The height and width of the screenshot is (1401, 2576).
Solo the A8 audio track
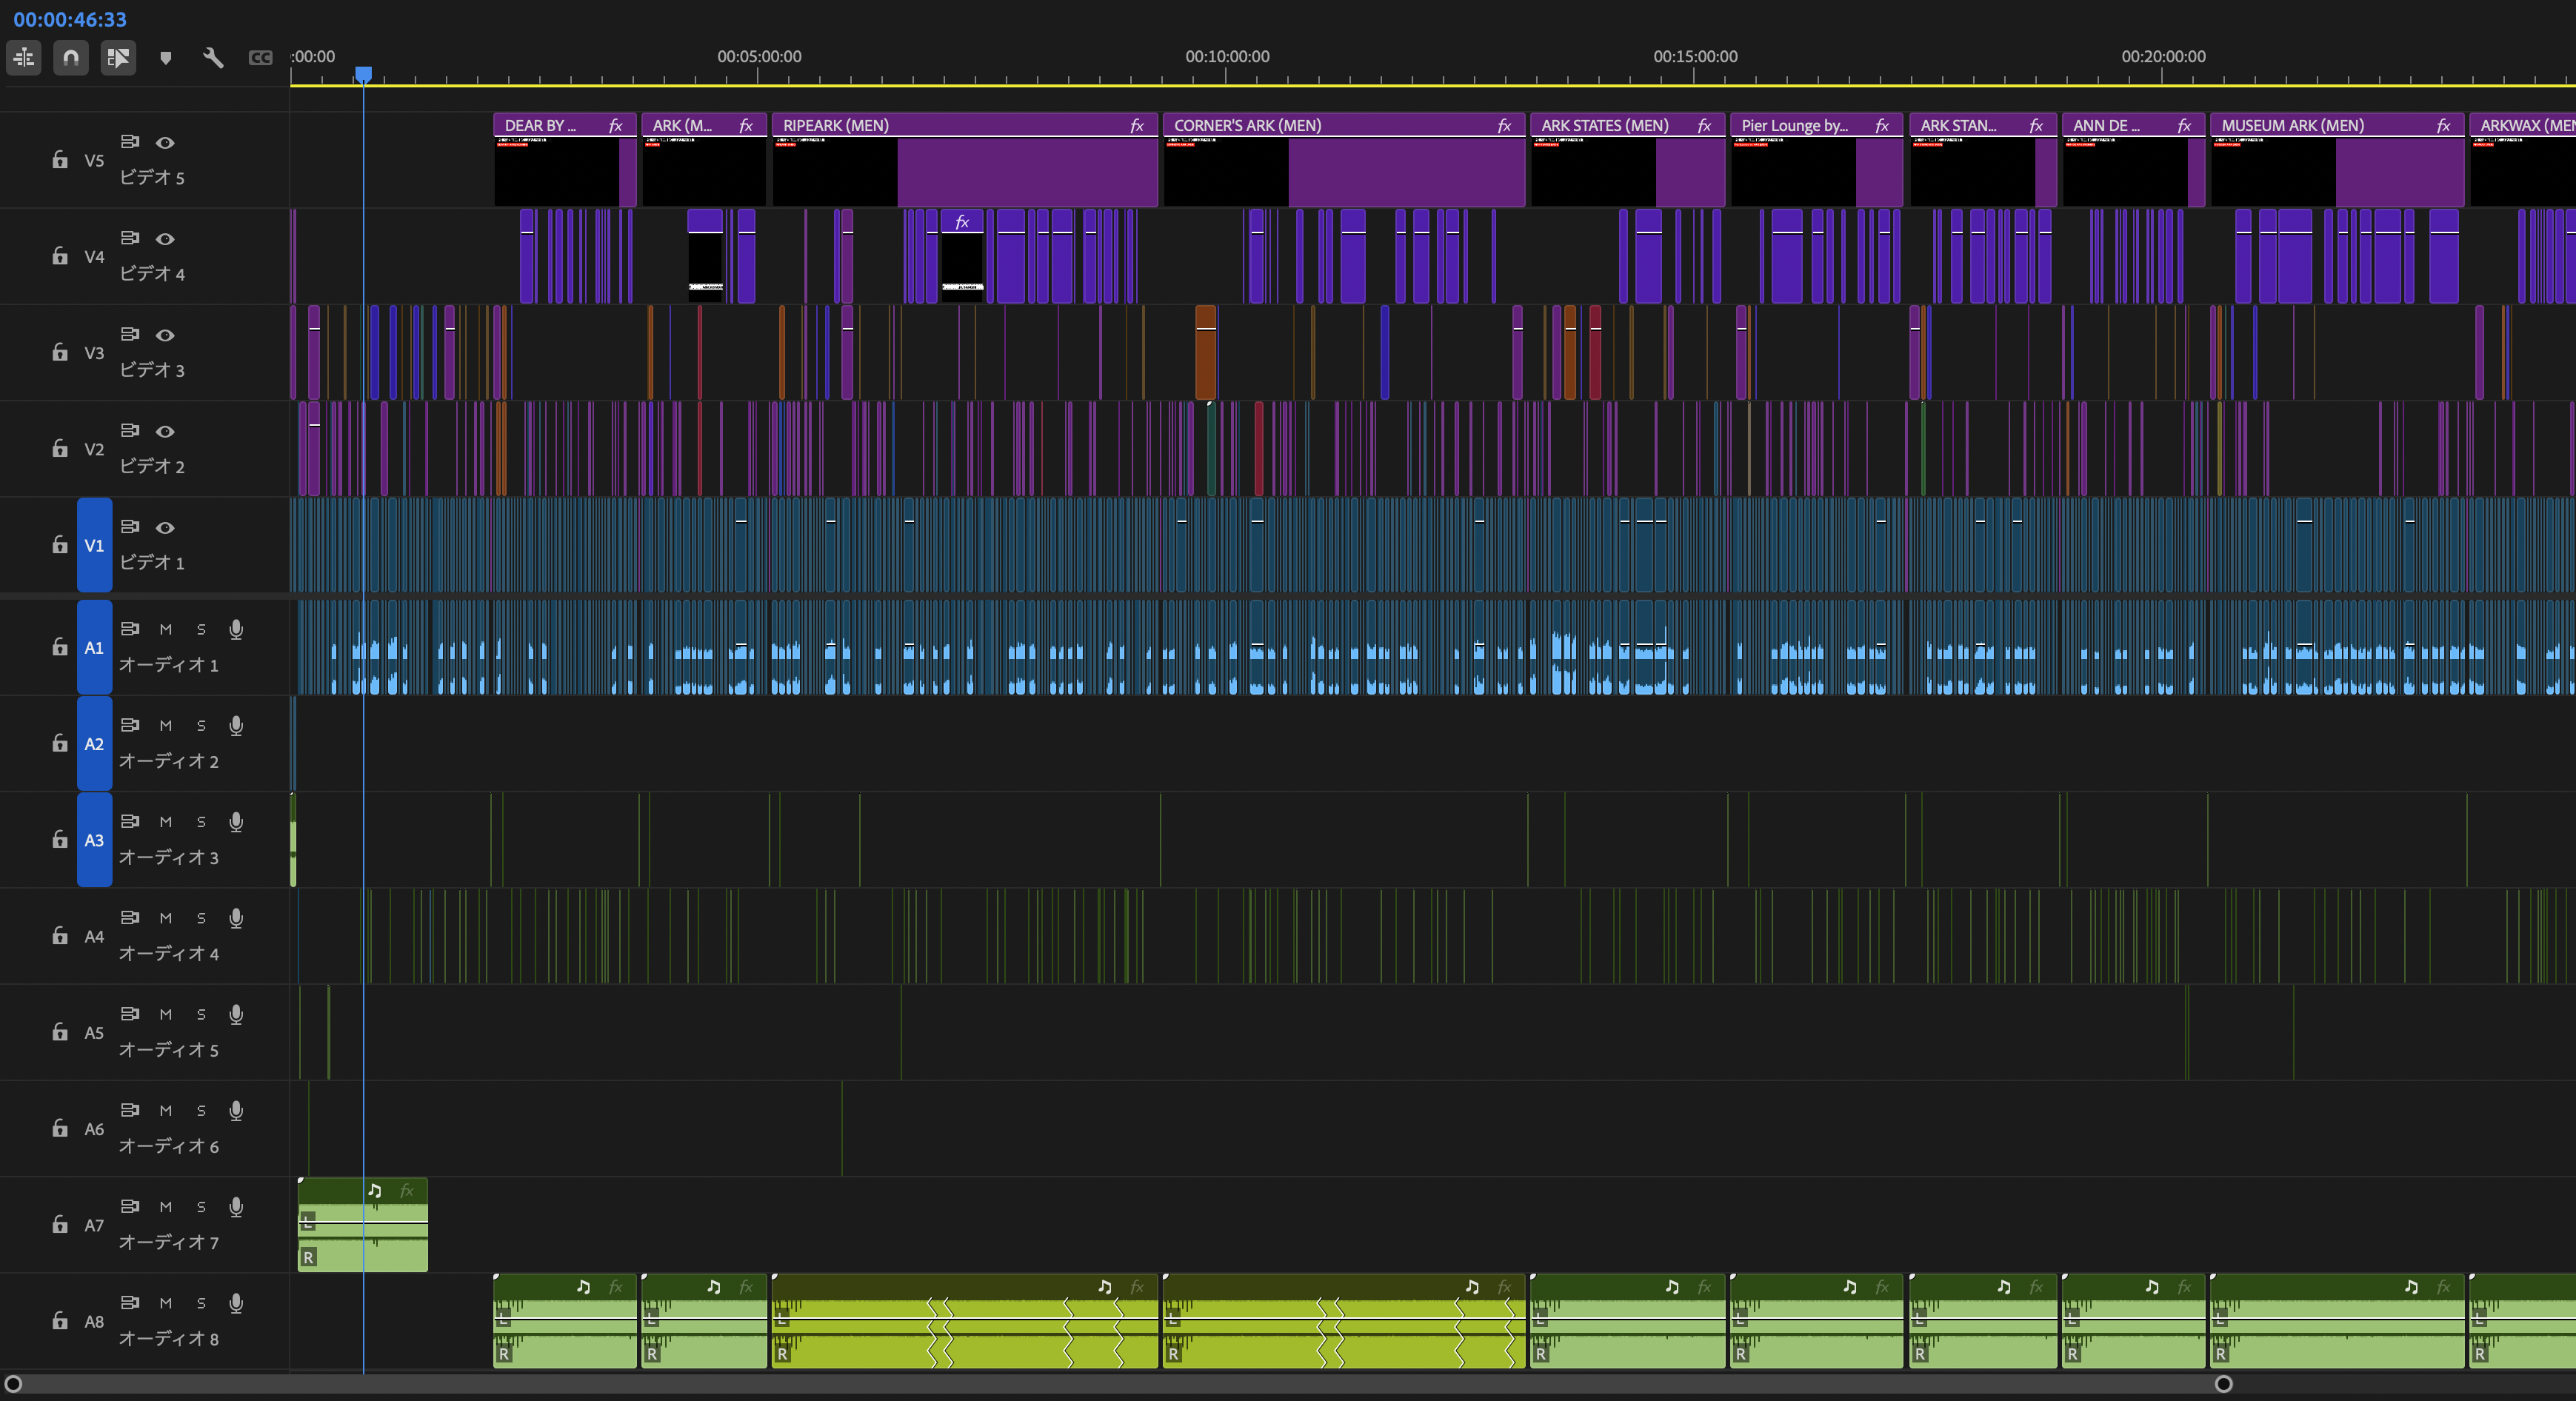point(201,1303)
